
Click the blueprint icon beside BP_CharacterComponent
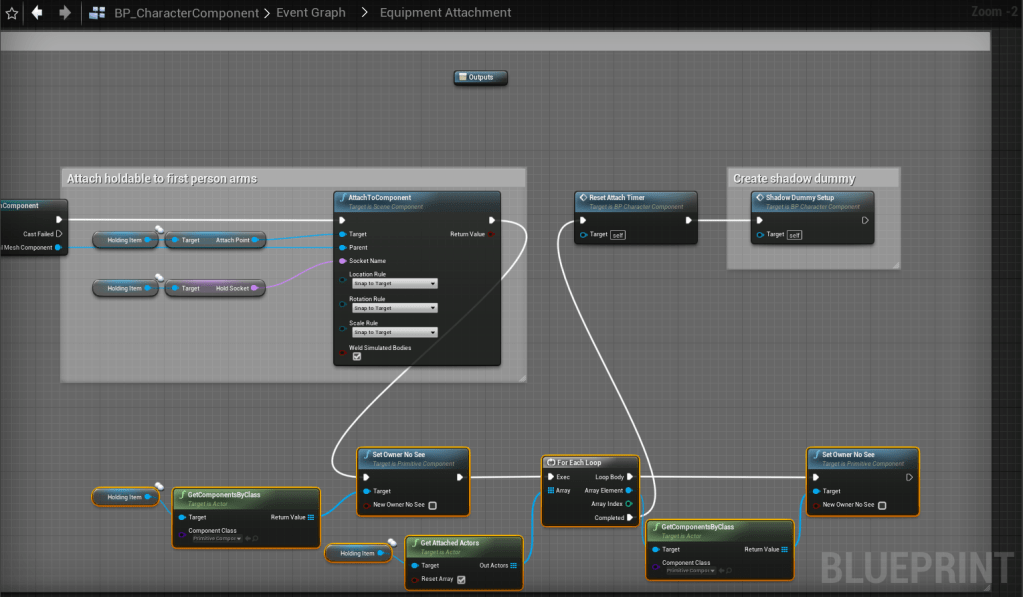click(98, 13)
